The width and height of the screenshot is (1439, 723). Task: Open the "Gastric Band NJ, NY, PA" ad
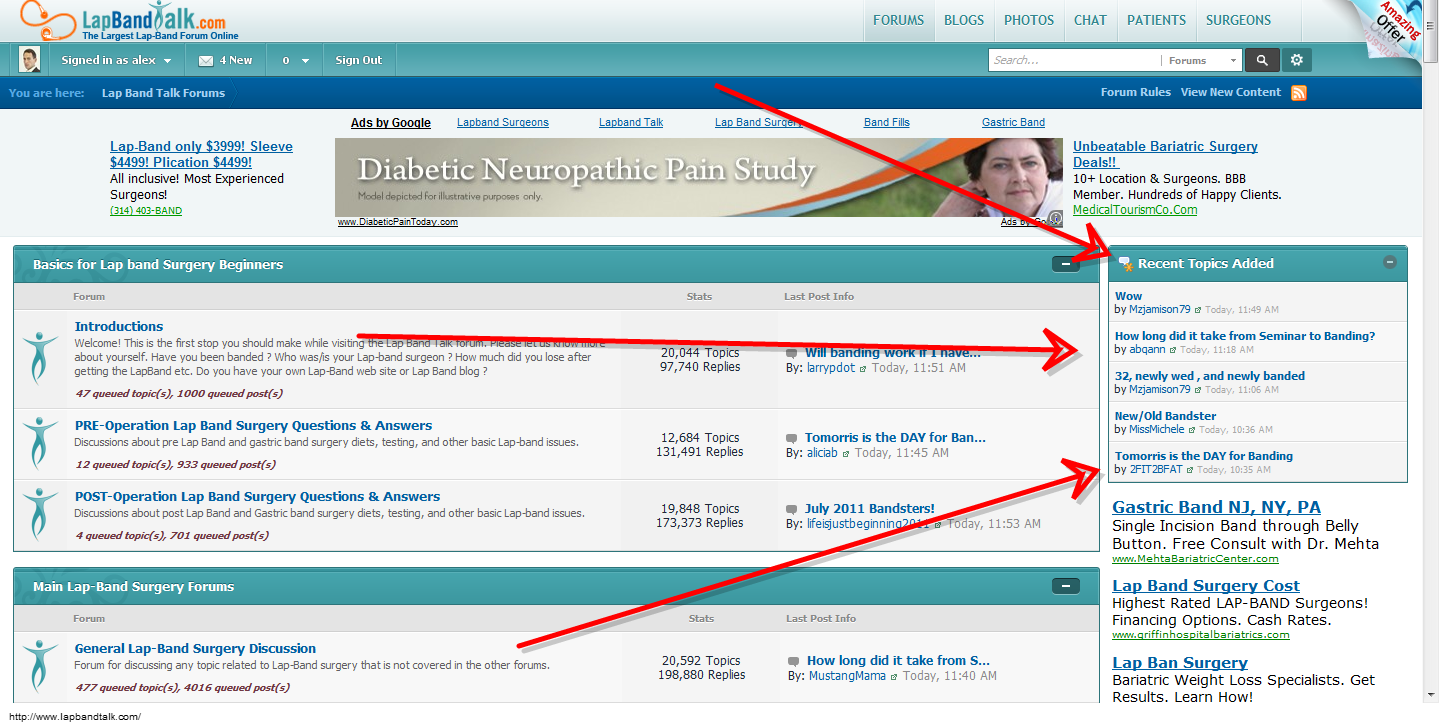pyautogui.click(x=1216, y=507)
